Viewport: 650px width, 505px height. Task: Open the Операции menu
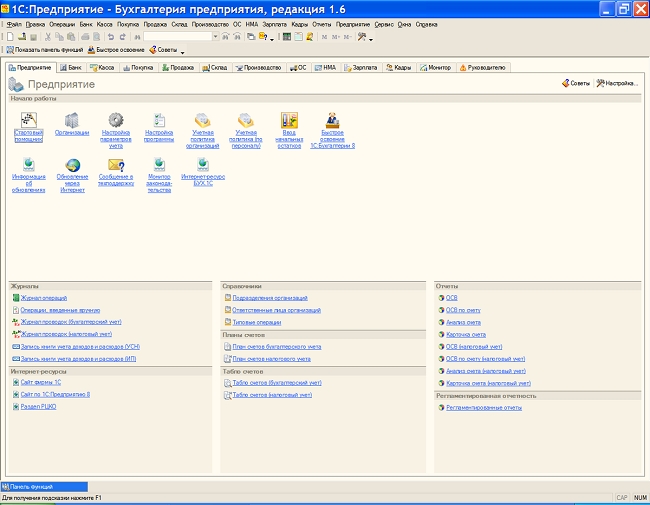tap(61, 22)
